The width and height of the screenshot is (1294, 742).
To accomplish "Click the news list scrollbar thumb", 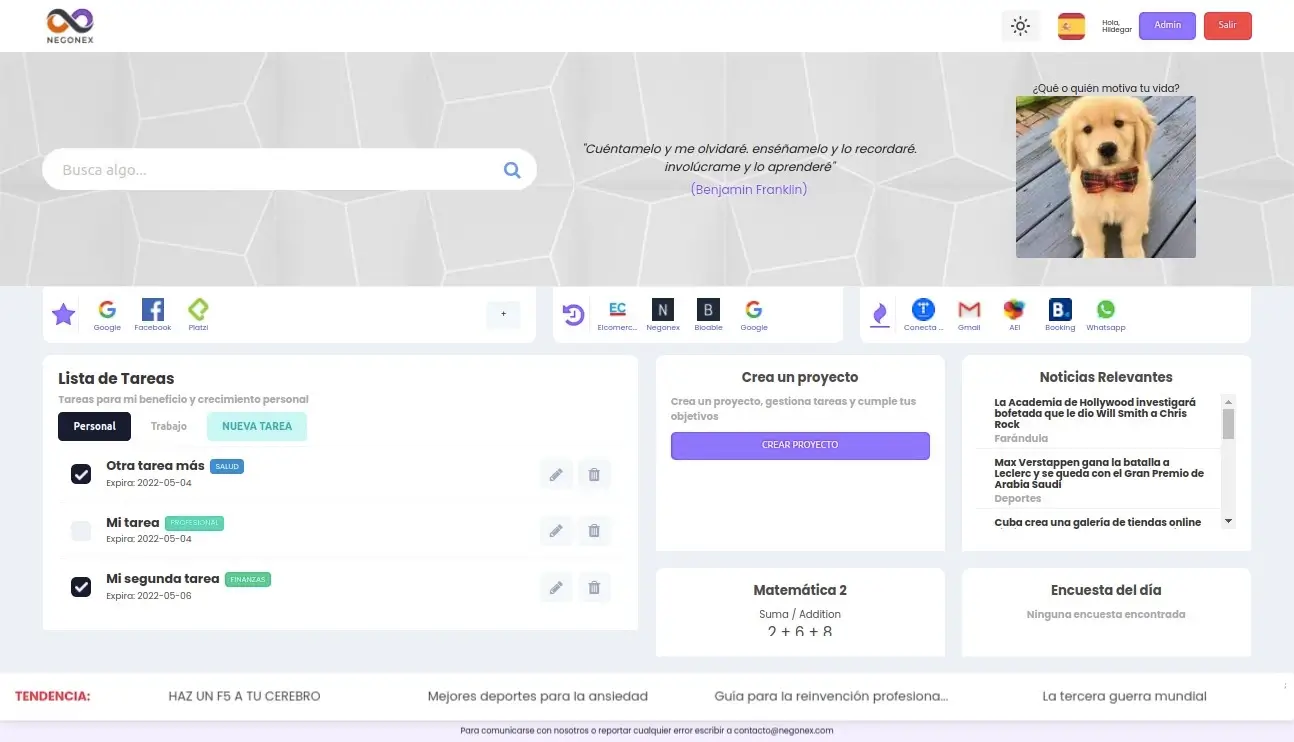I will pos(1229,424).
